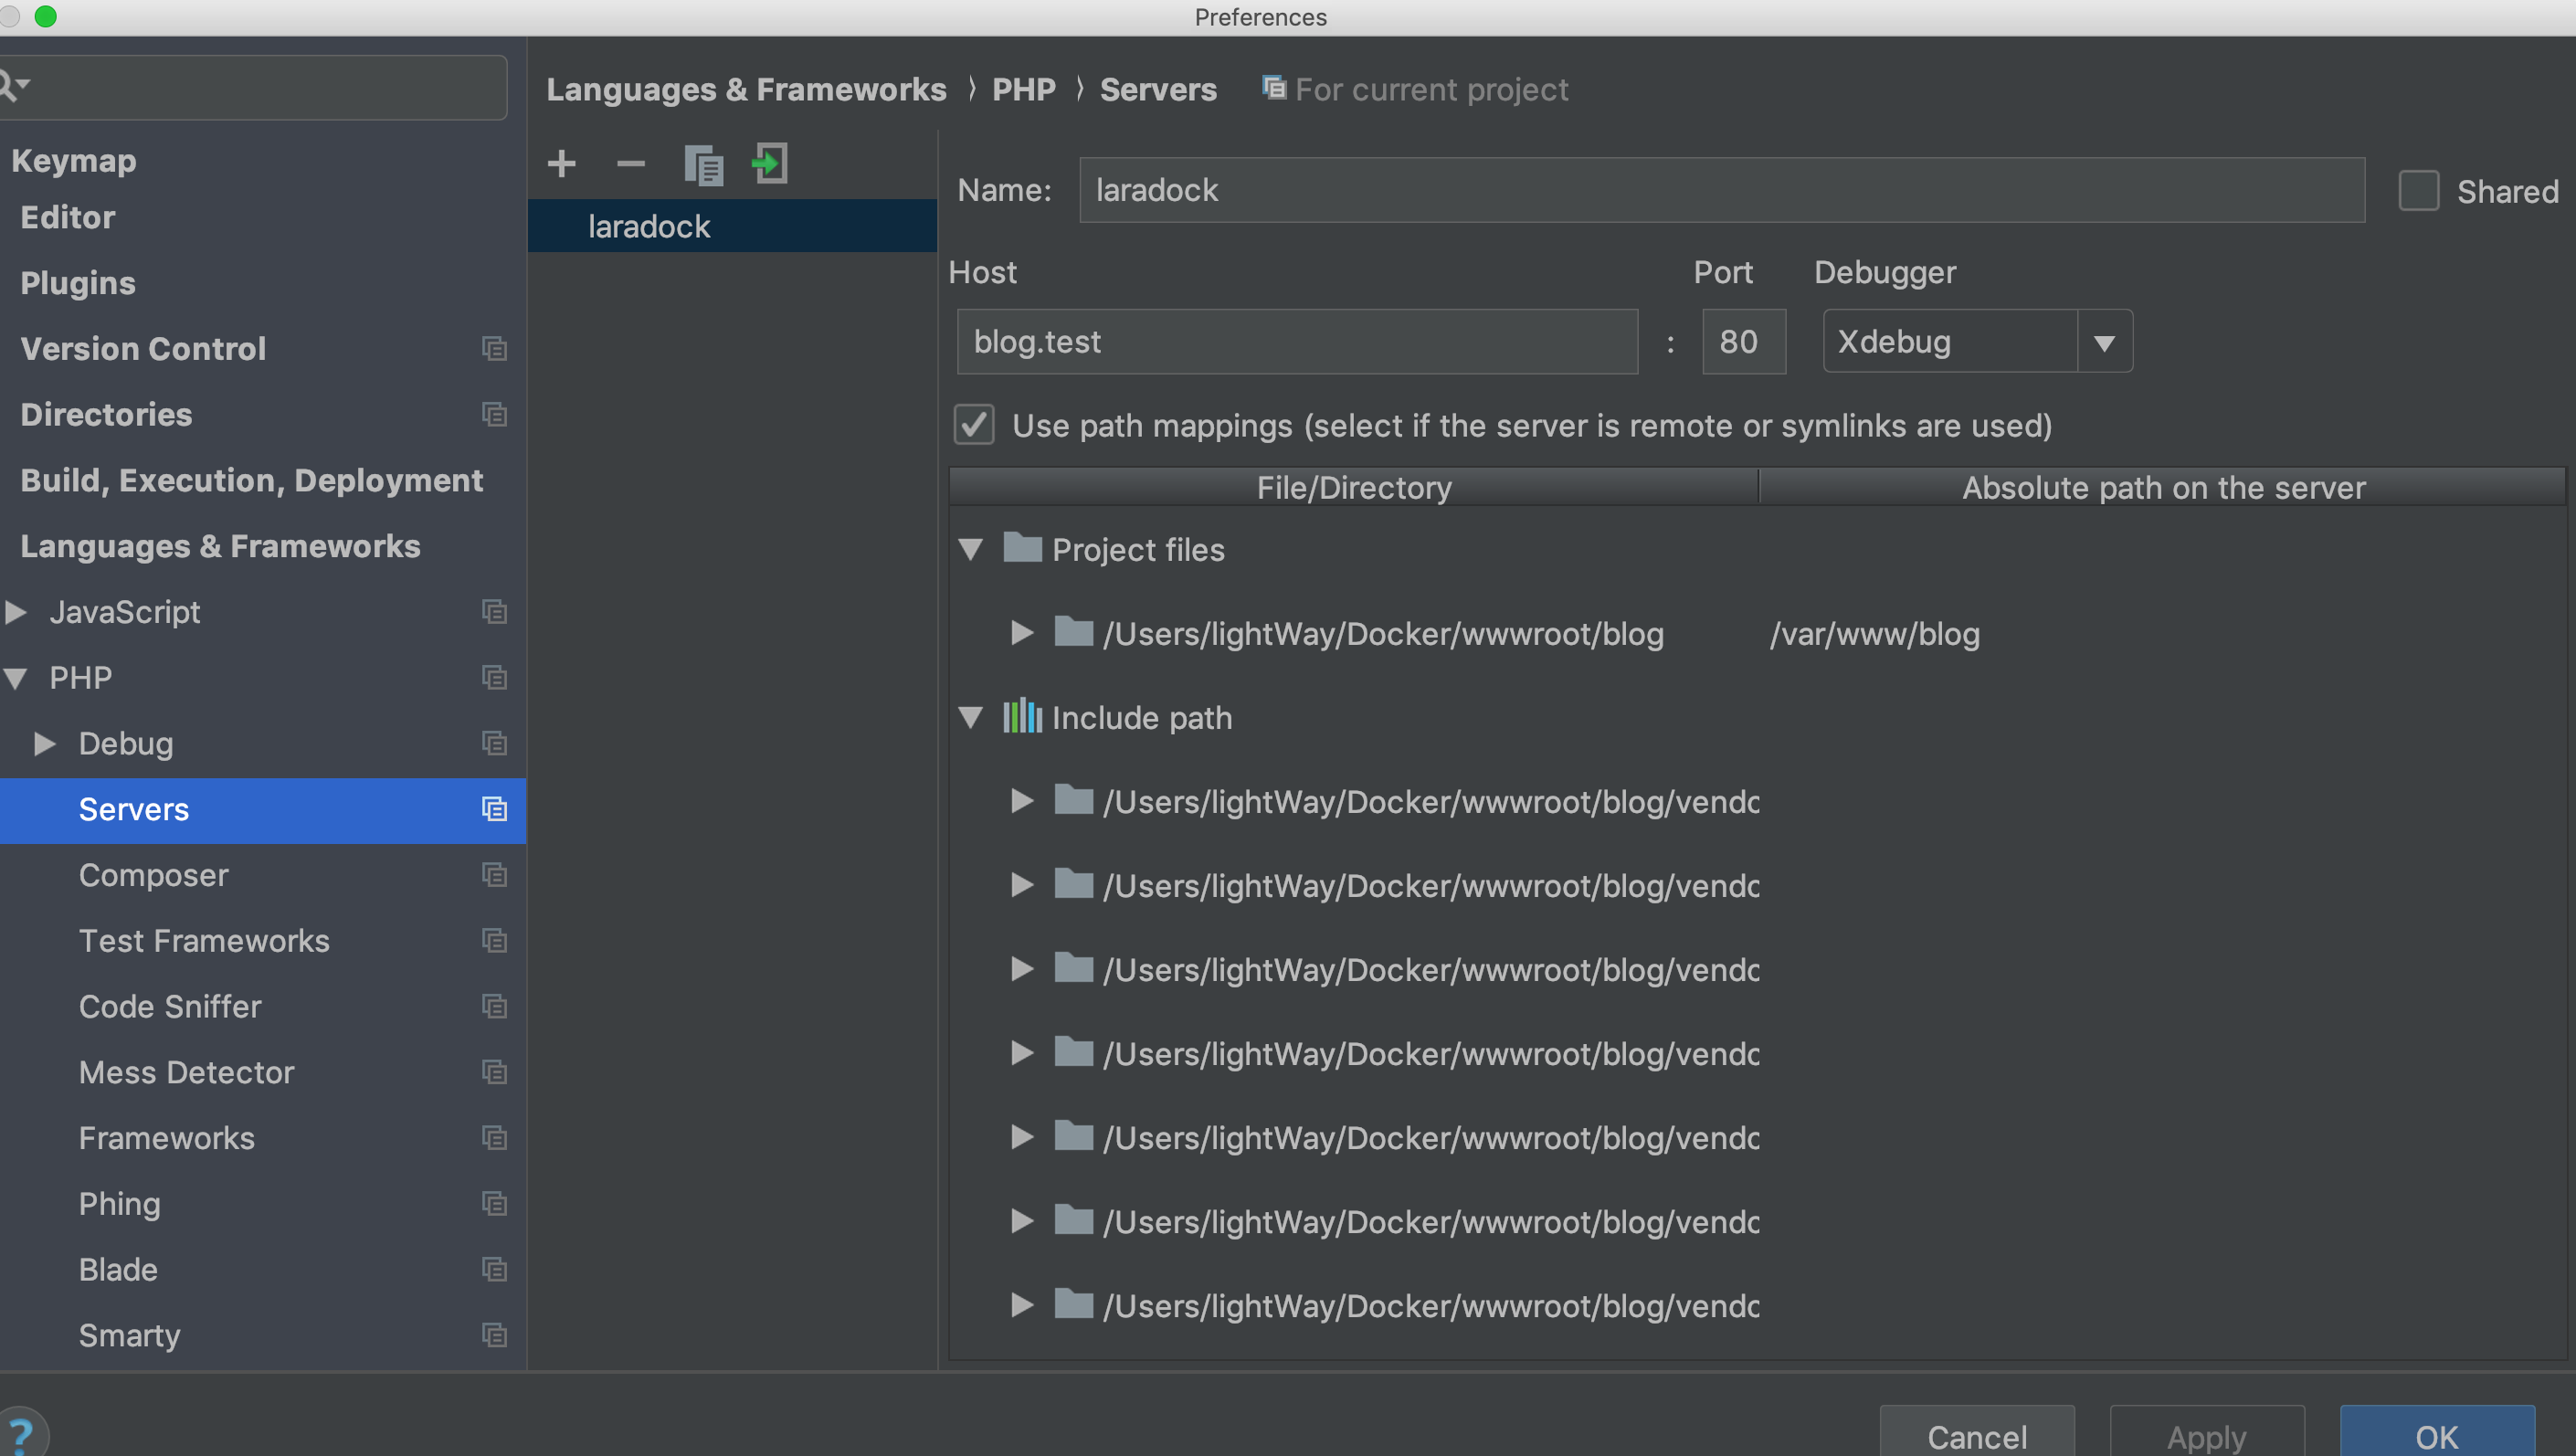Click the OK button

pyautogui.click(x=2436, y=1435)
